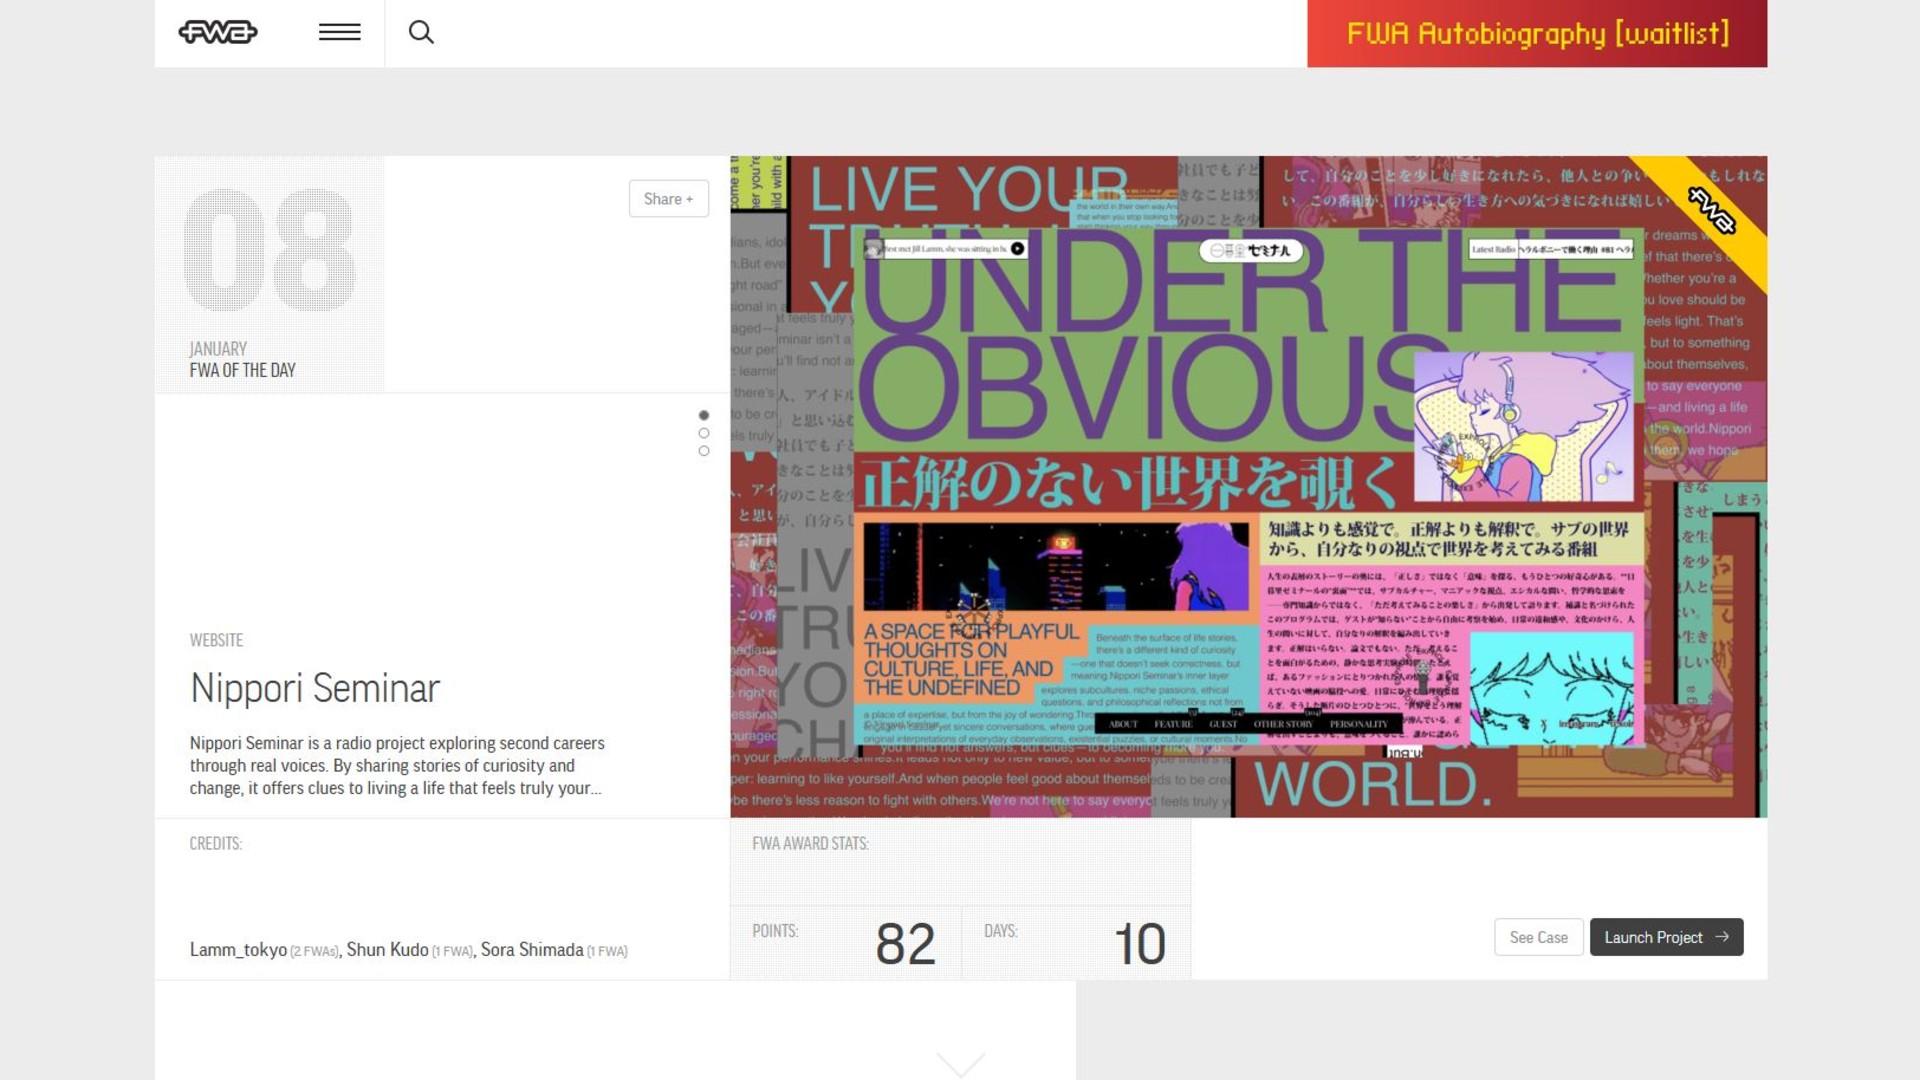This screenshot has width=1920, height=1080.
Task: Click the arrow on Launch Project button
Action: point(1722,937)
